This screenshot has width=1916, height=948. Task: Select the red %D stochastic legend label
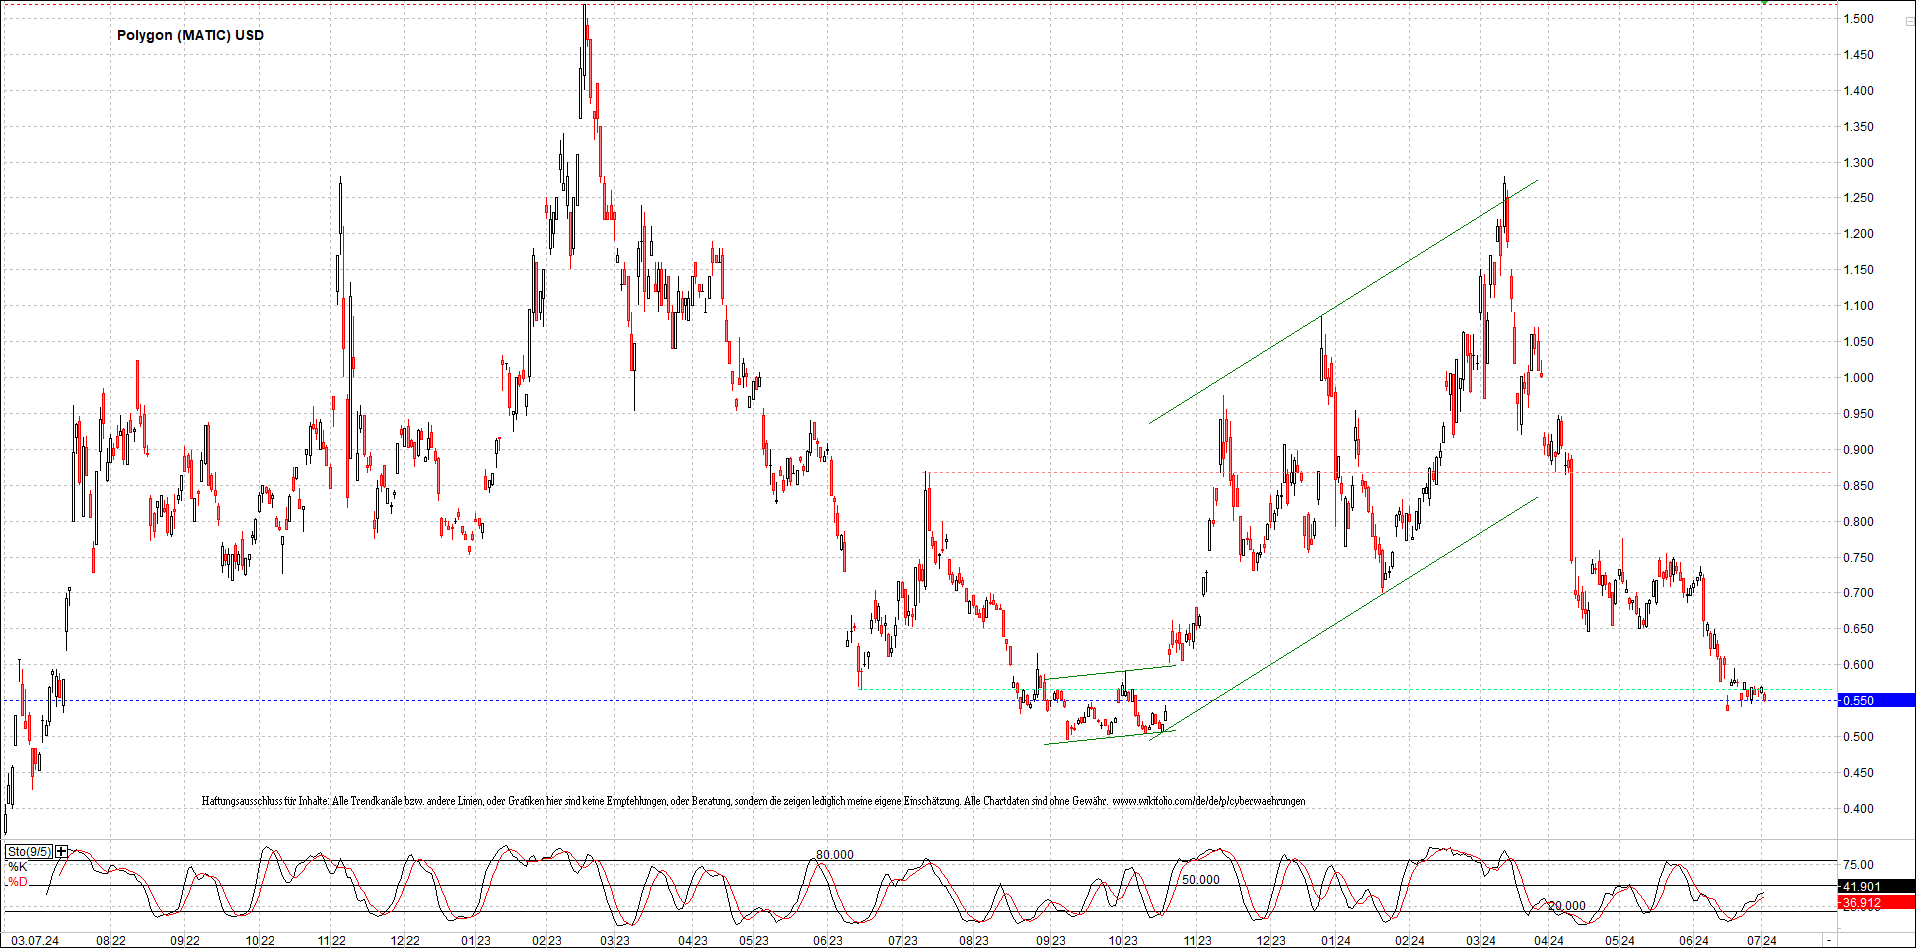(17, 882)
